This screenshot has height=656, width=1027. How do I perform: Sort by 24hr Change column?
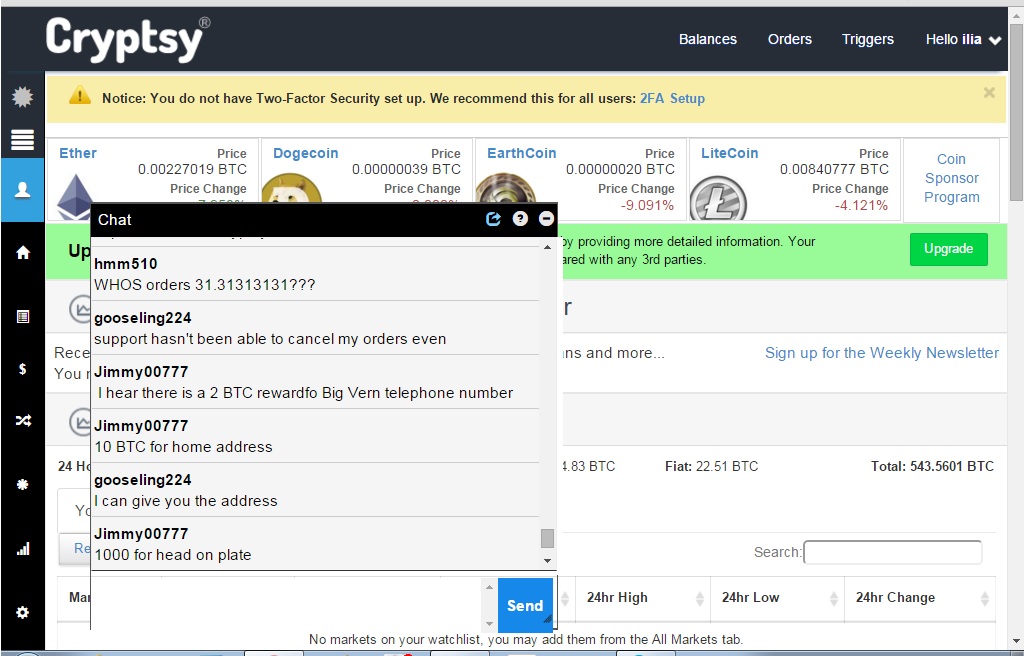(920, 597)
